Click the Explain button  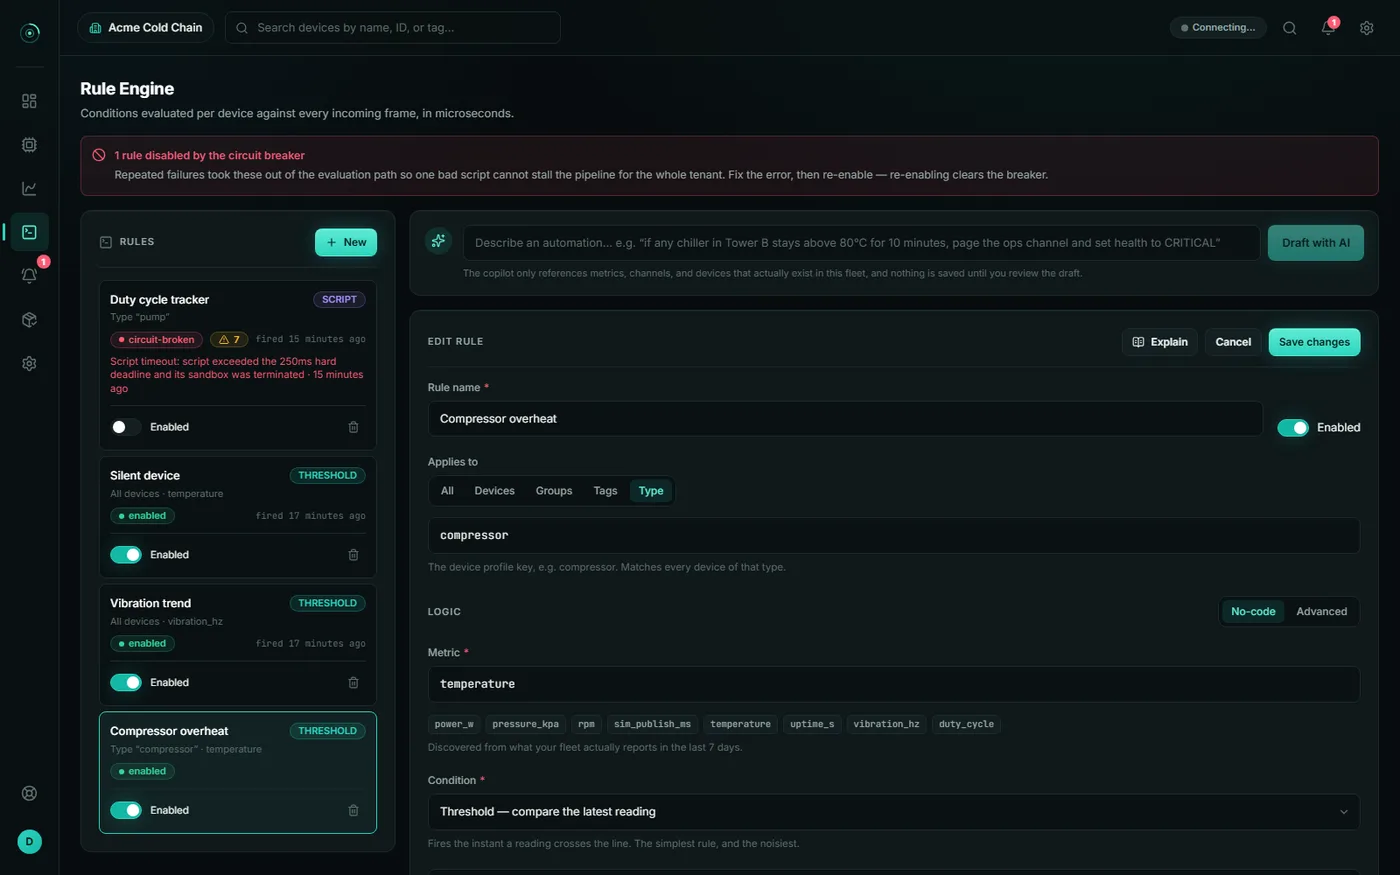(1160, 342)
